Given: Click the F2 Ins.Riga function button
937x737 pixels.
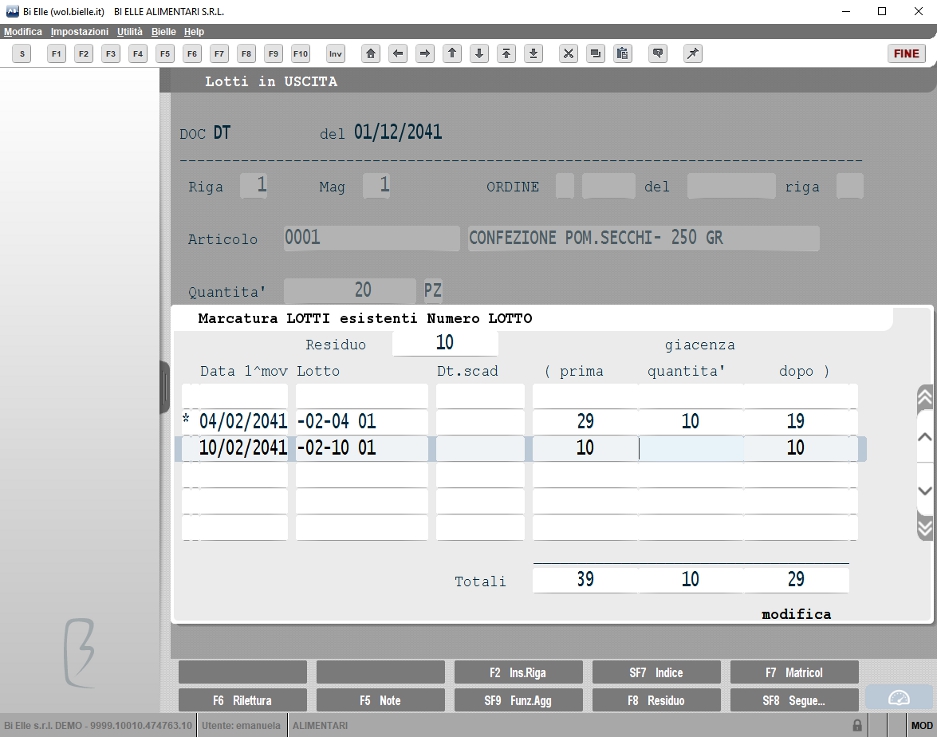Looking at the screenshot, I should pos(518,672).
